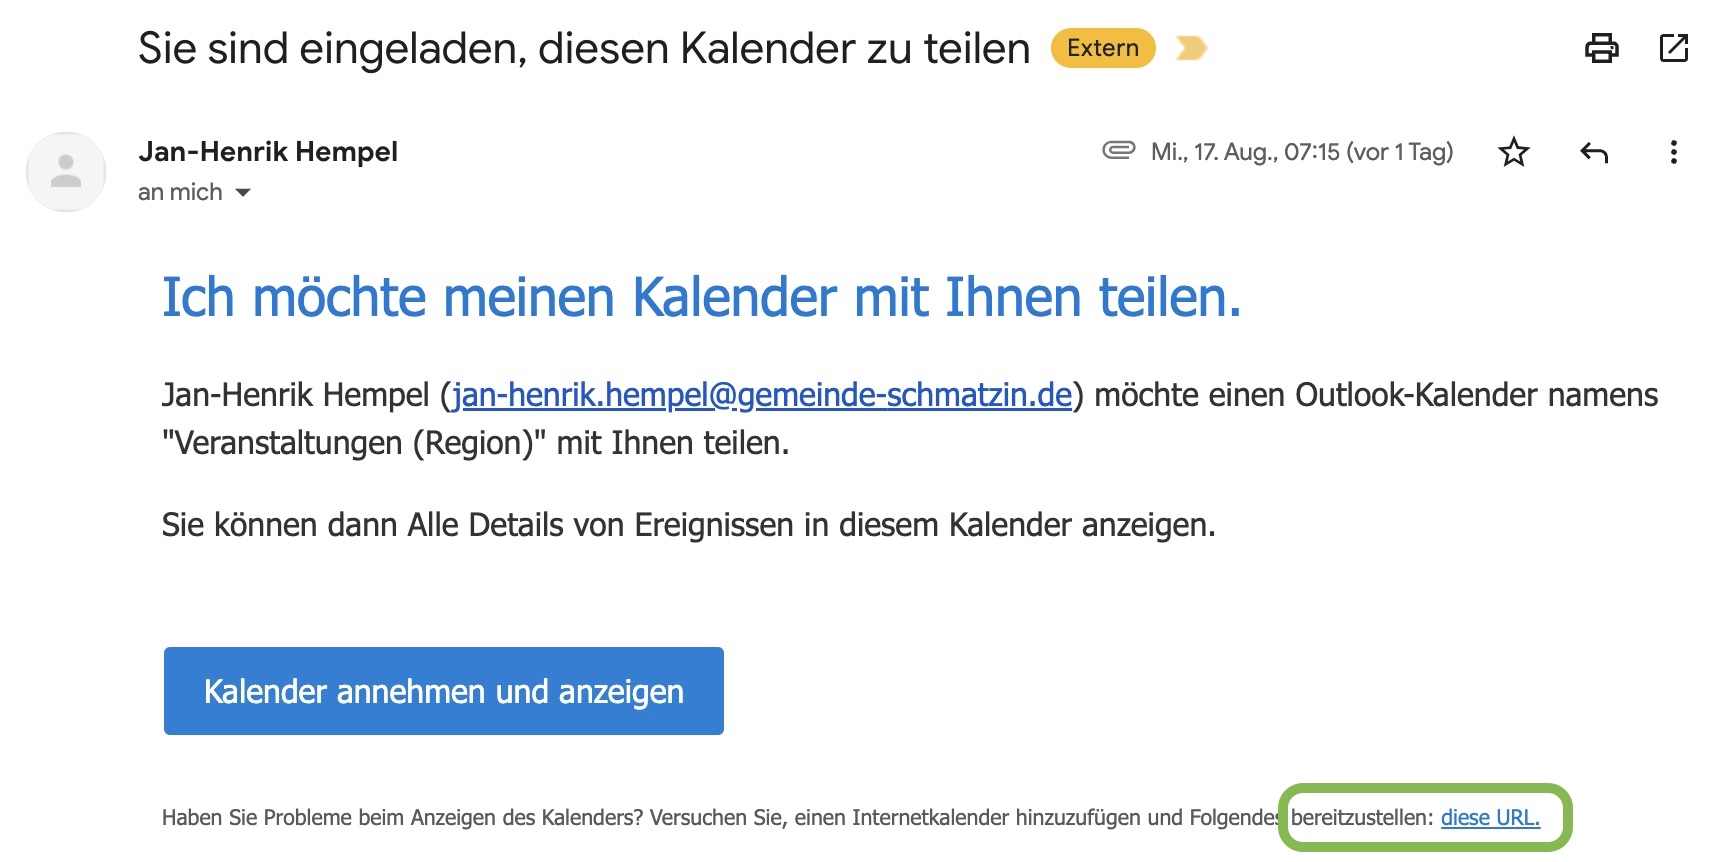Click the paperclip attachment icon
The height and width of the screenshot is (862, 1730).
coord(1119,150)
